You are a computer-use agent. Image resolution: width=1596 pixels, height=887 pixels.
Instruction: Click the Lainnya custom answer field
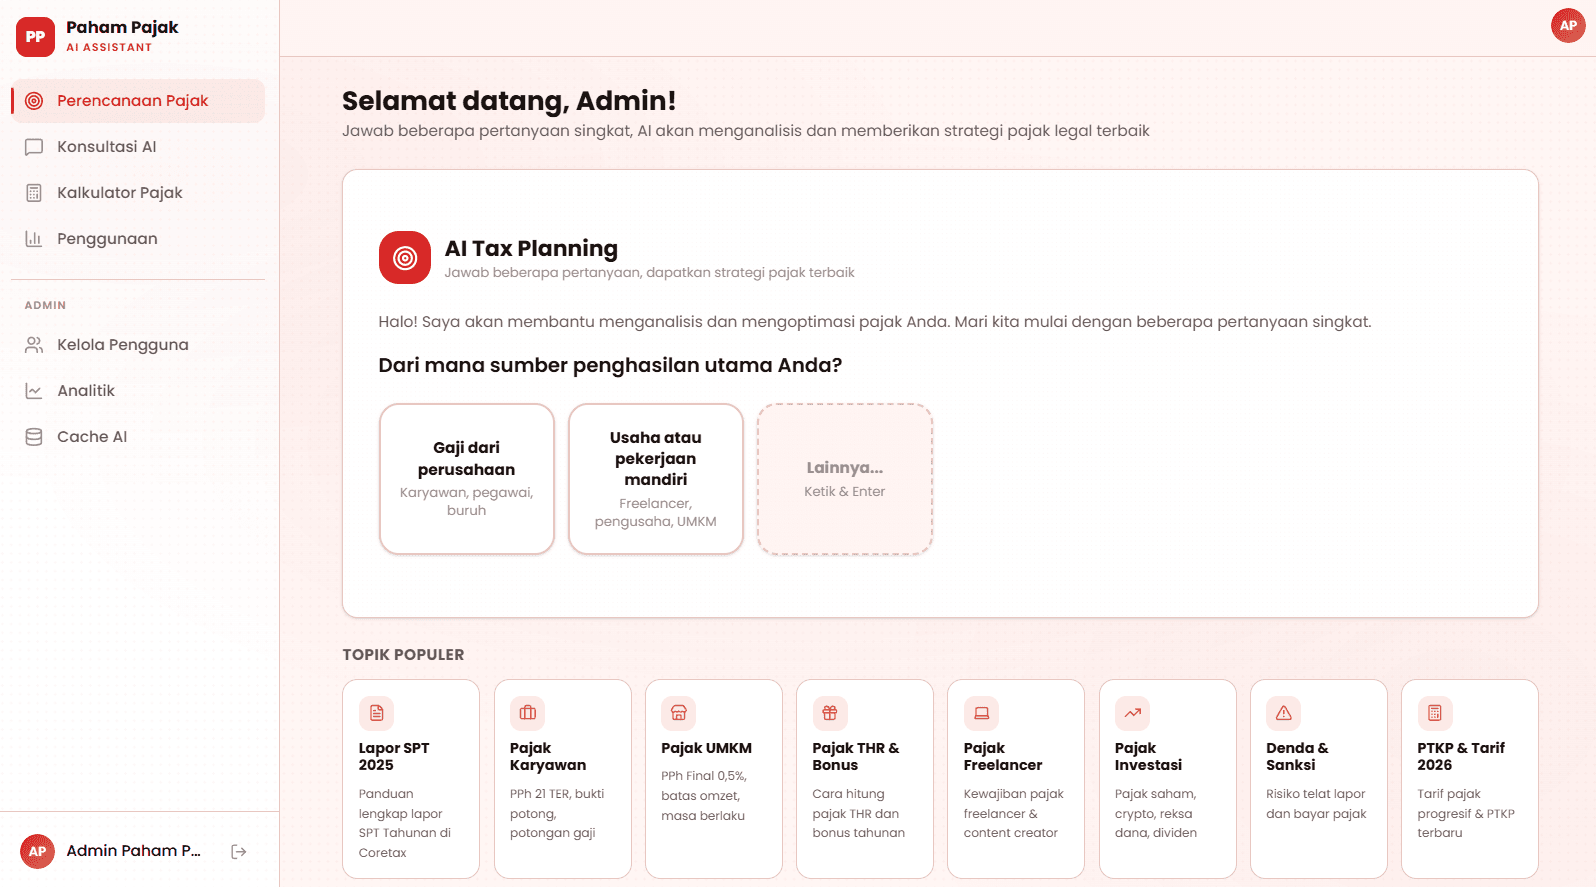tap(844, 478)
